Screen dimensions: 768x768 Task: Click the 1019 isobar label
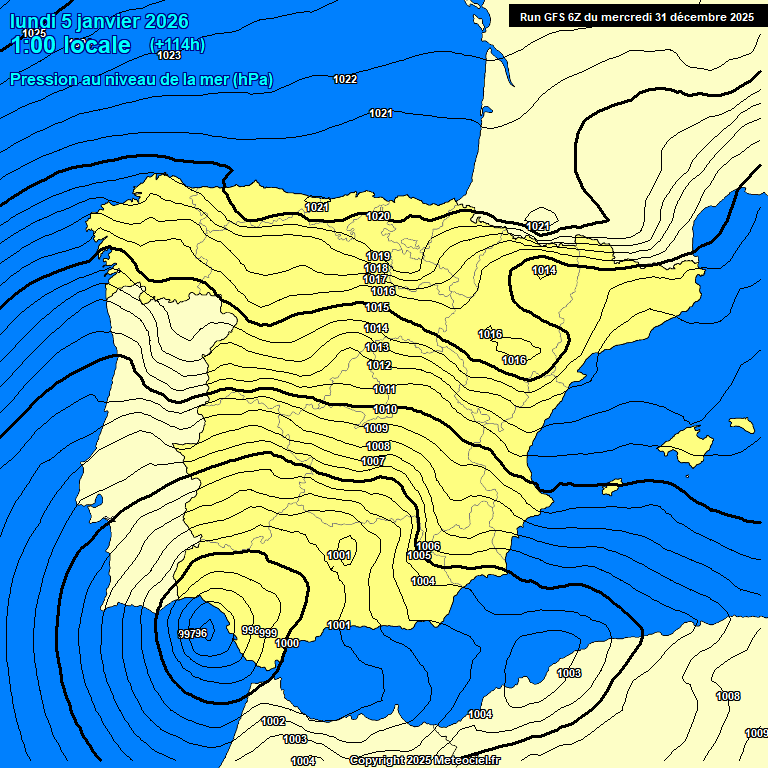point(378,257)
